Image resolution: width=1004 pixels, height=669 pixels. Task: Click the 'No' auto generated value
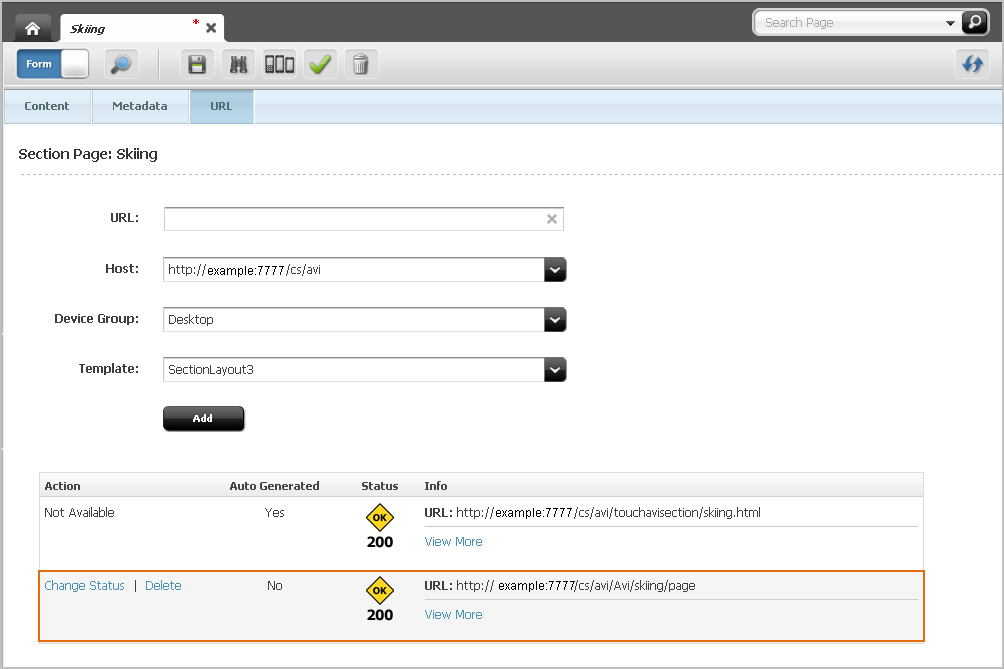click(x=275, y=586)
